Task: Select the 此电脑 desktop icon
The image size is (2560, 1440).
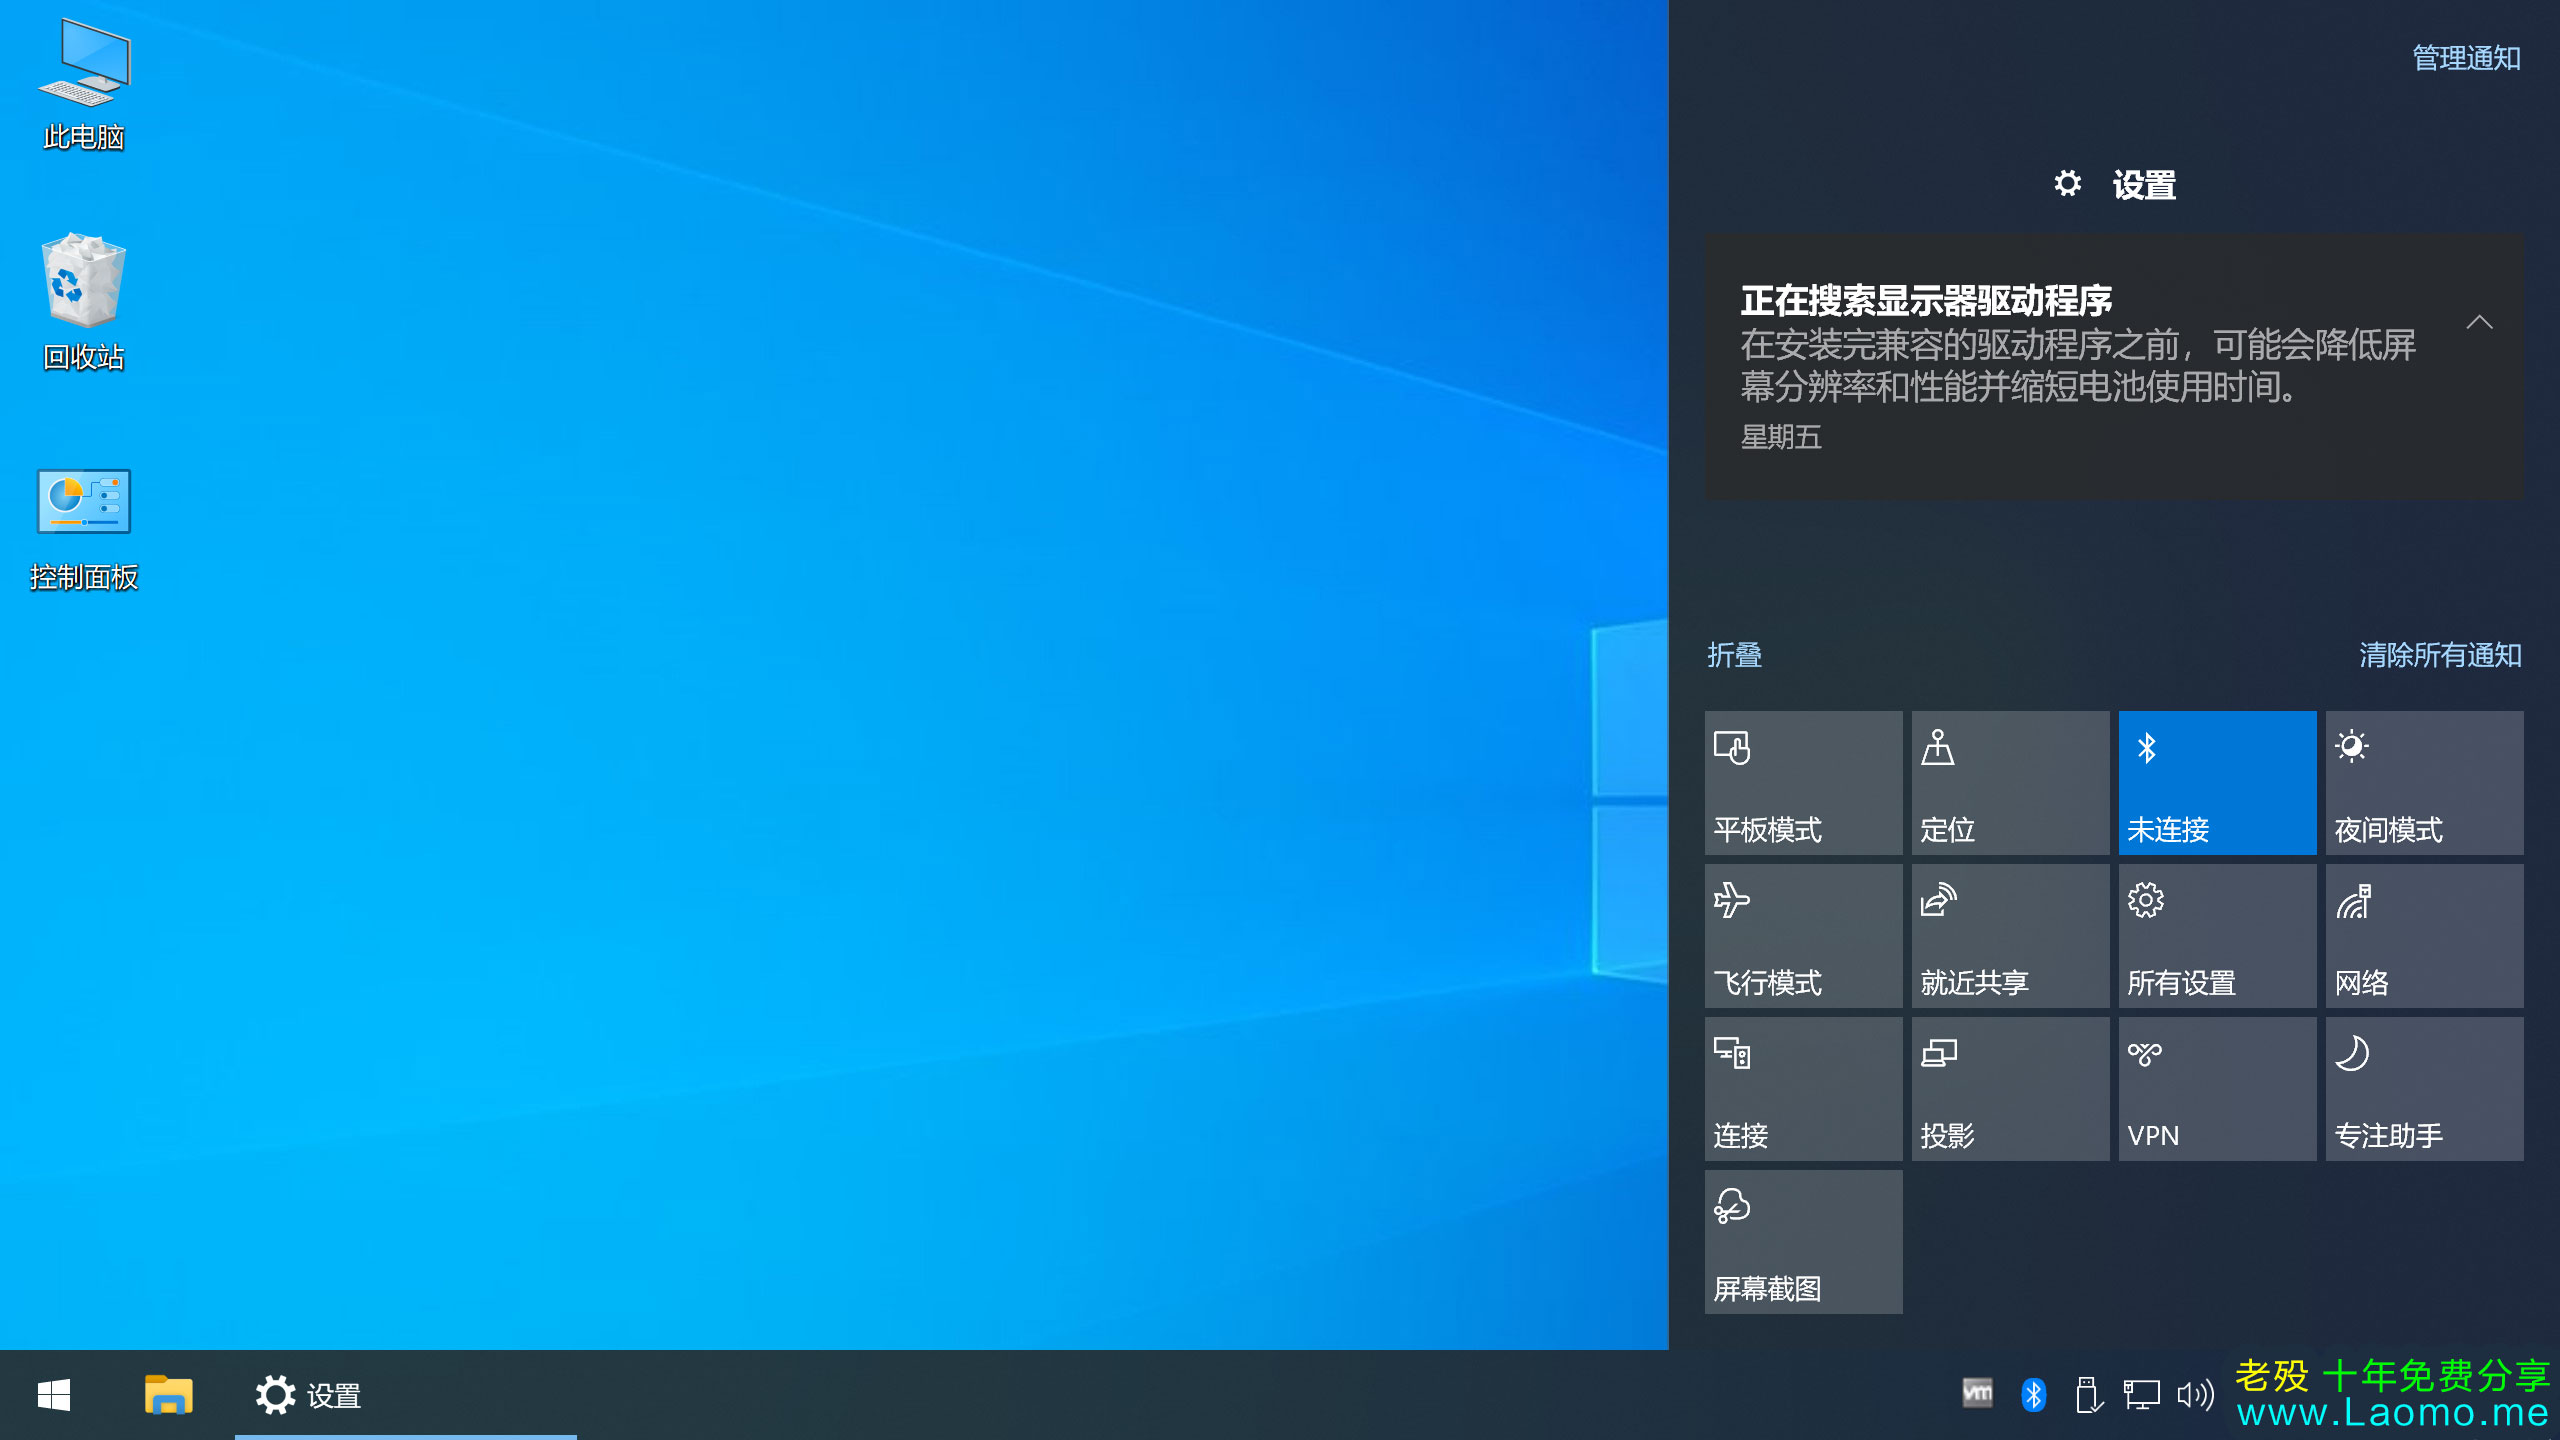Action: click(x=84, y=85)
